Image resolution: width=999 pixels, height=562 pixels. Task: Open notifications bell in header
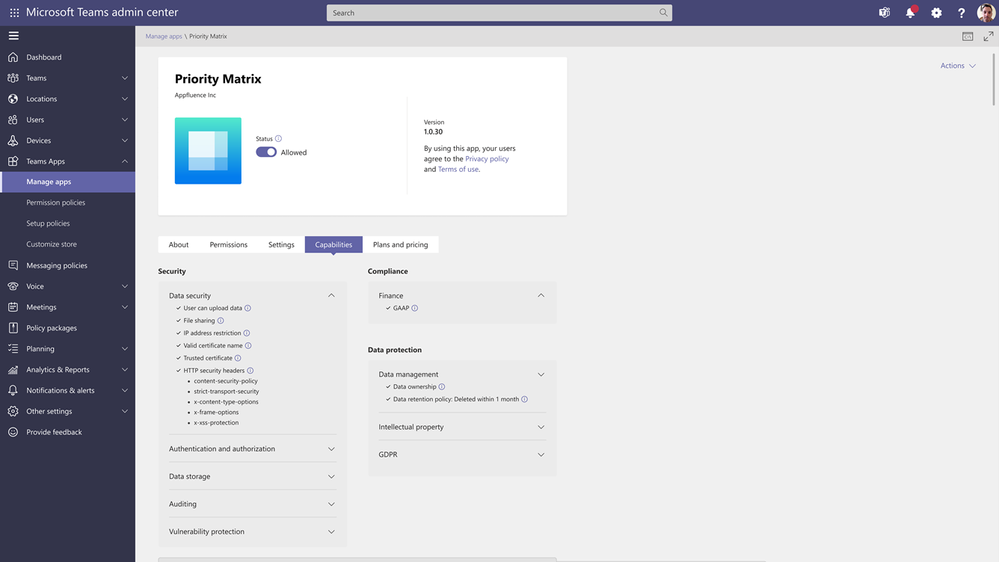910,13
